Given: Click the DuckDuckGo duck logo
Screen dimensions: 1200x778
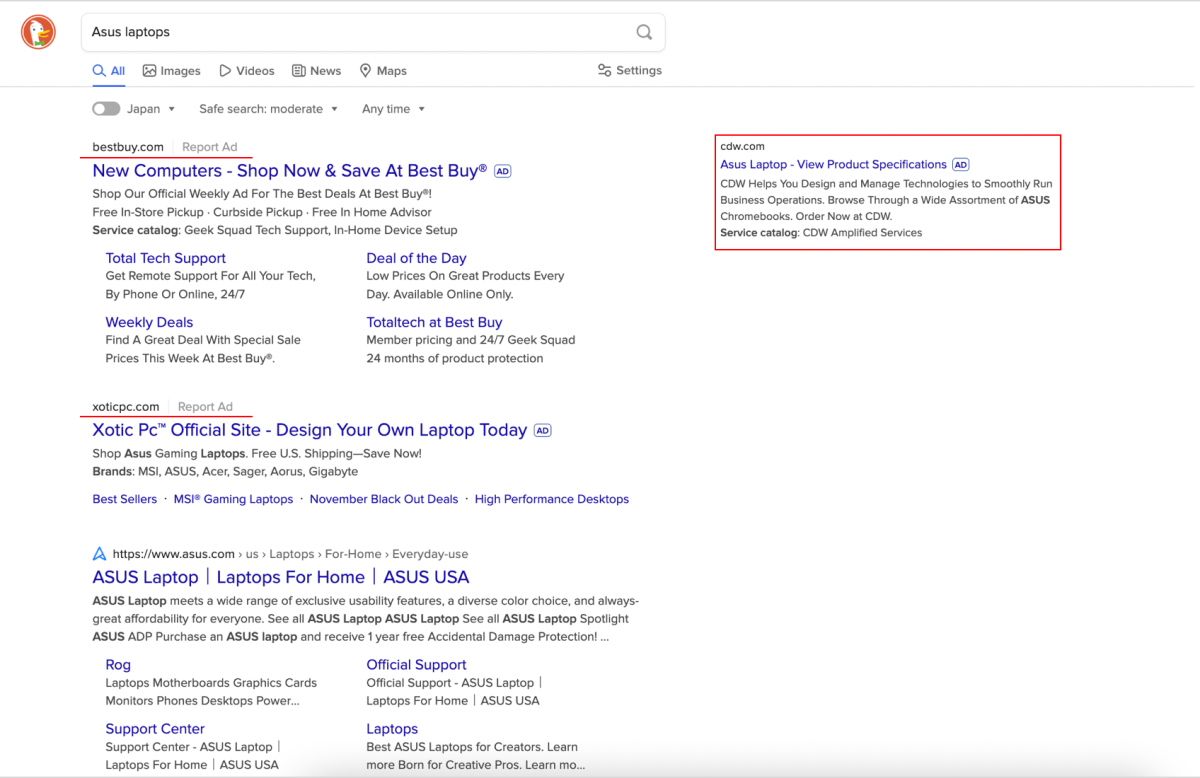Looking at the screenshot, I should point(39,32).
